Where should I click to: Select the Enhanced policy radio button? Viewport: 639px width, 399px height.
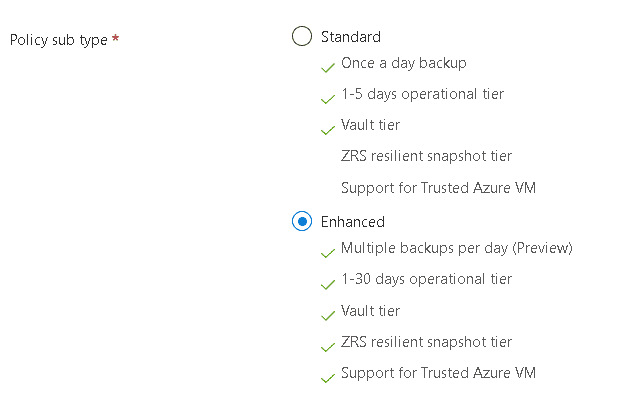pos(302,221)
